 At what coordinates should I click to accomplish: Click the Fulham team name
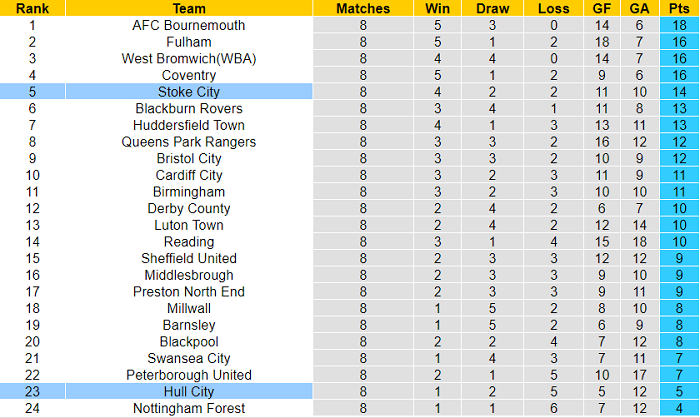coord(189,42)
